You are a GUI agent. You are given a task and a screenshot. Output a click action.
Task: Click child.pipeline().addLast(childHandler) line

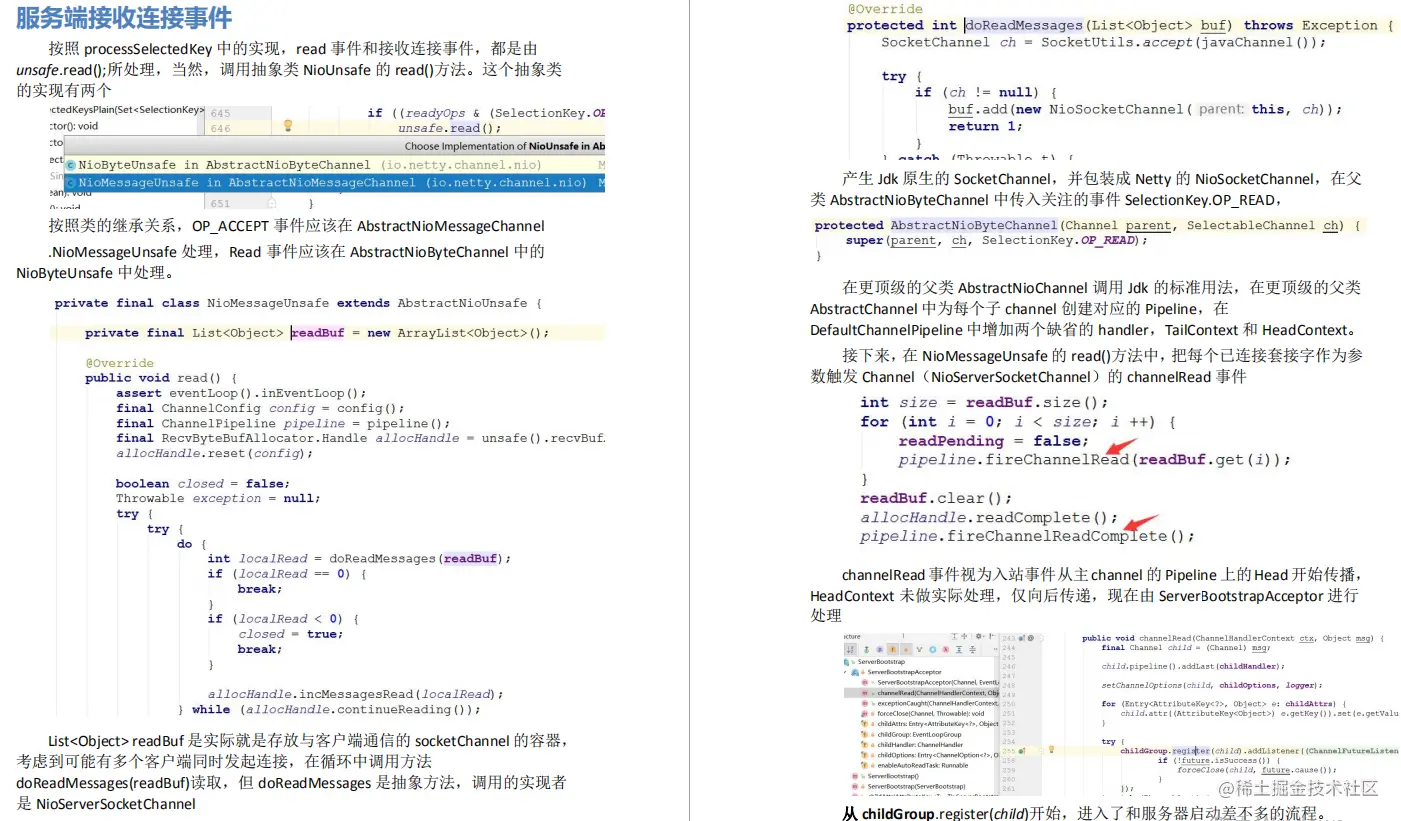(x=1193, y=666)
